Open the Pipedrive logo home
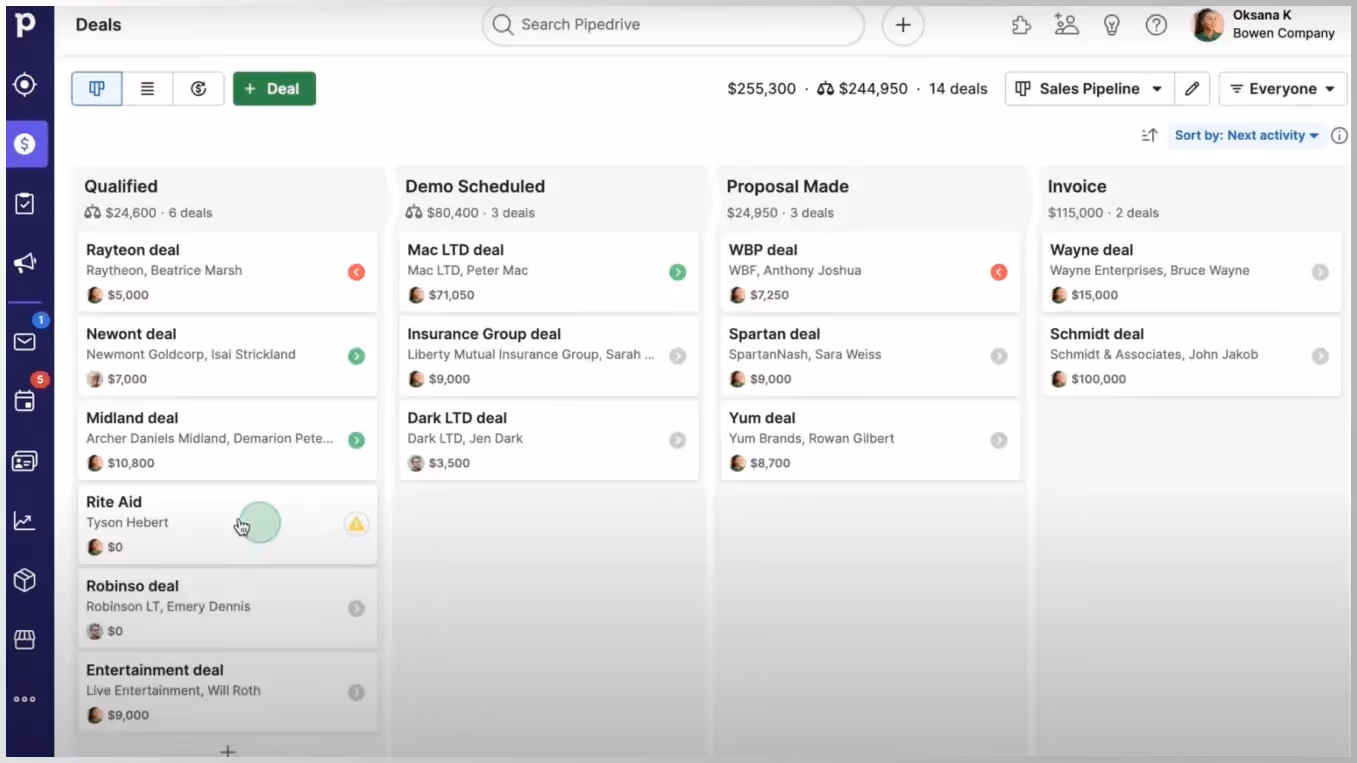The height and width of the screenshot is (763, 1357). [25, 24]
